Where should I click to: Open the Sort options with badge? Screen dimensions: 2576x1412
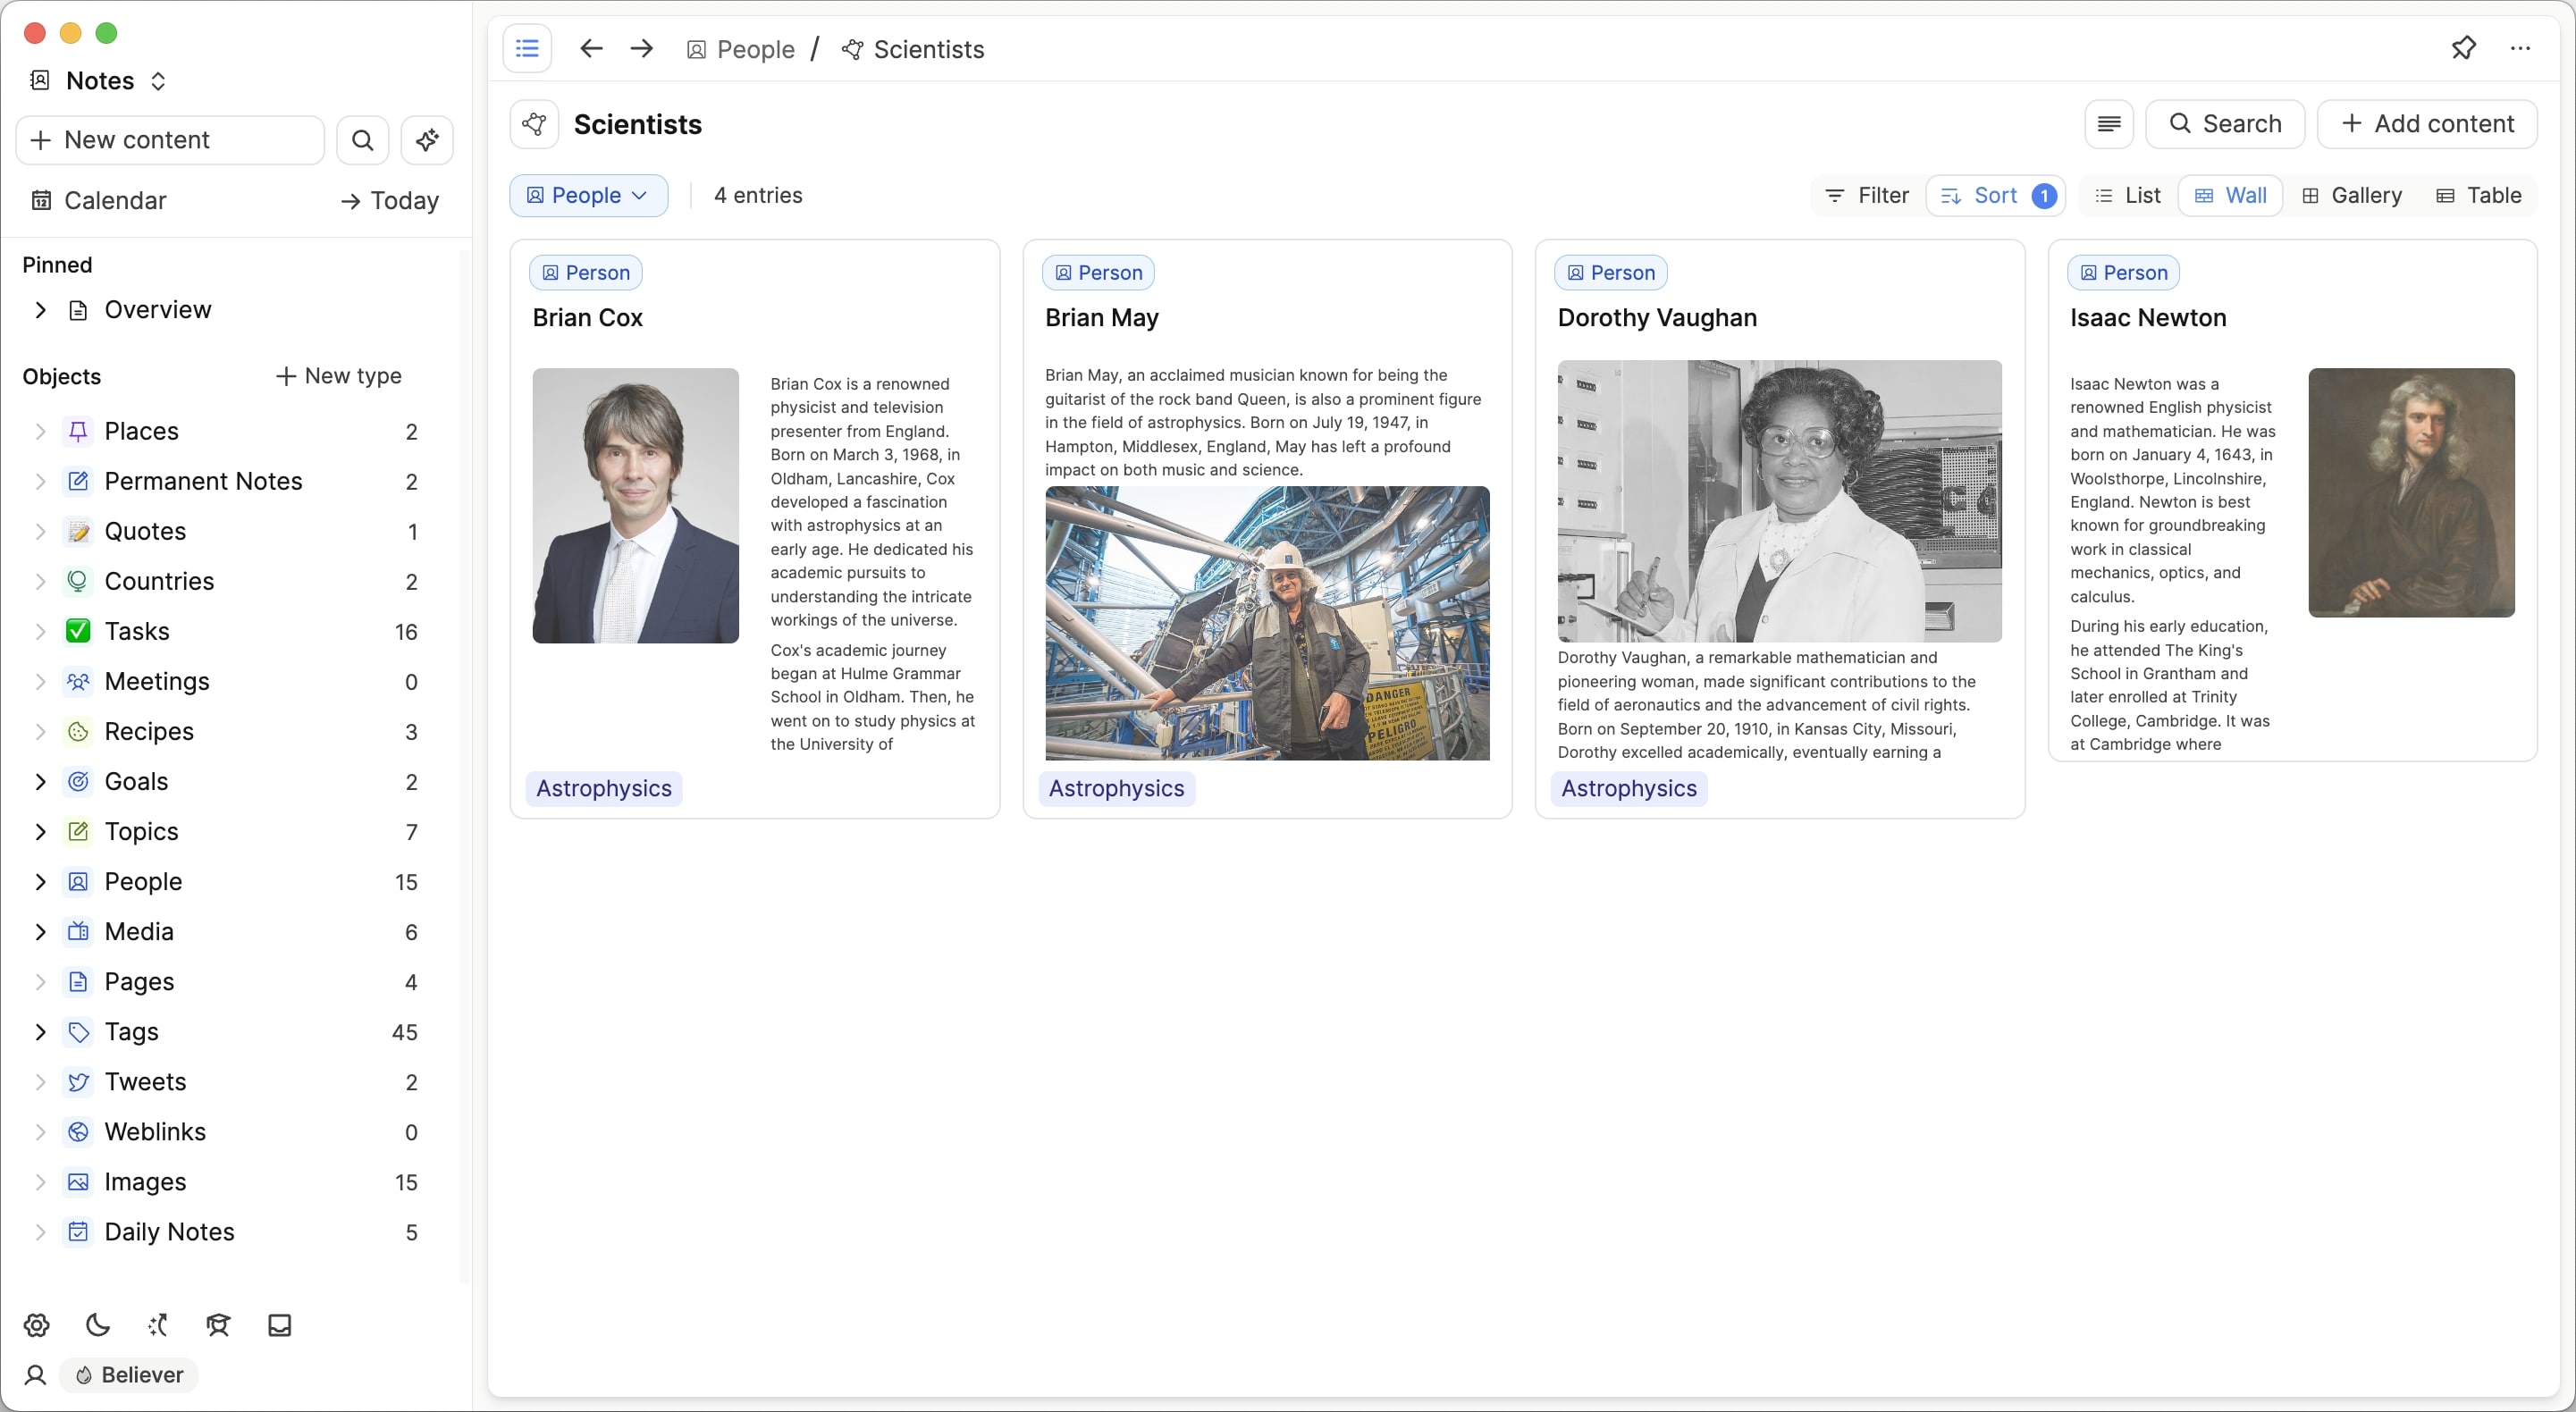pos(1995,195)
